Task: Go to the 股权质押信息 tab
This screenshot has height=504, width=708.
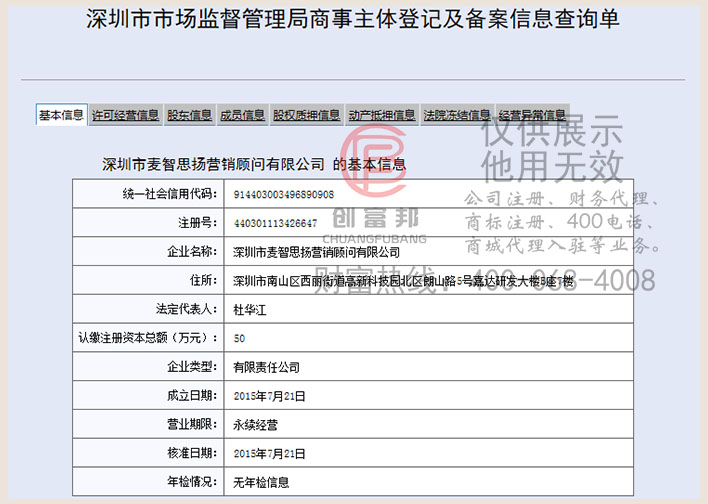Action: [x=307, y=116]
